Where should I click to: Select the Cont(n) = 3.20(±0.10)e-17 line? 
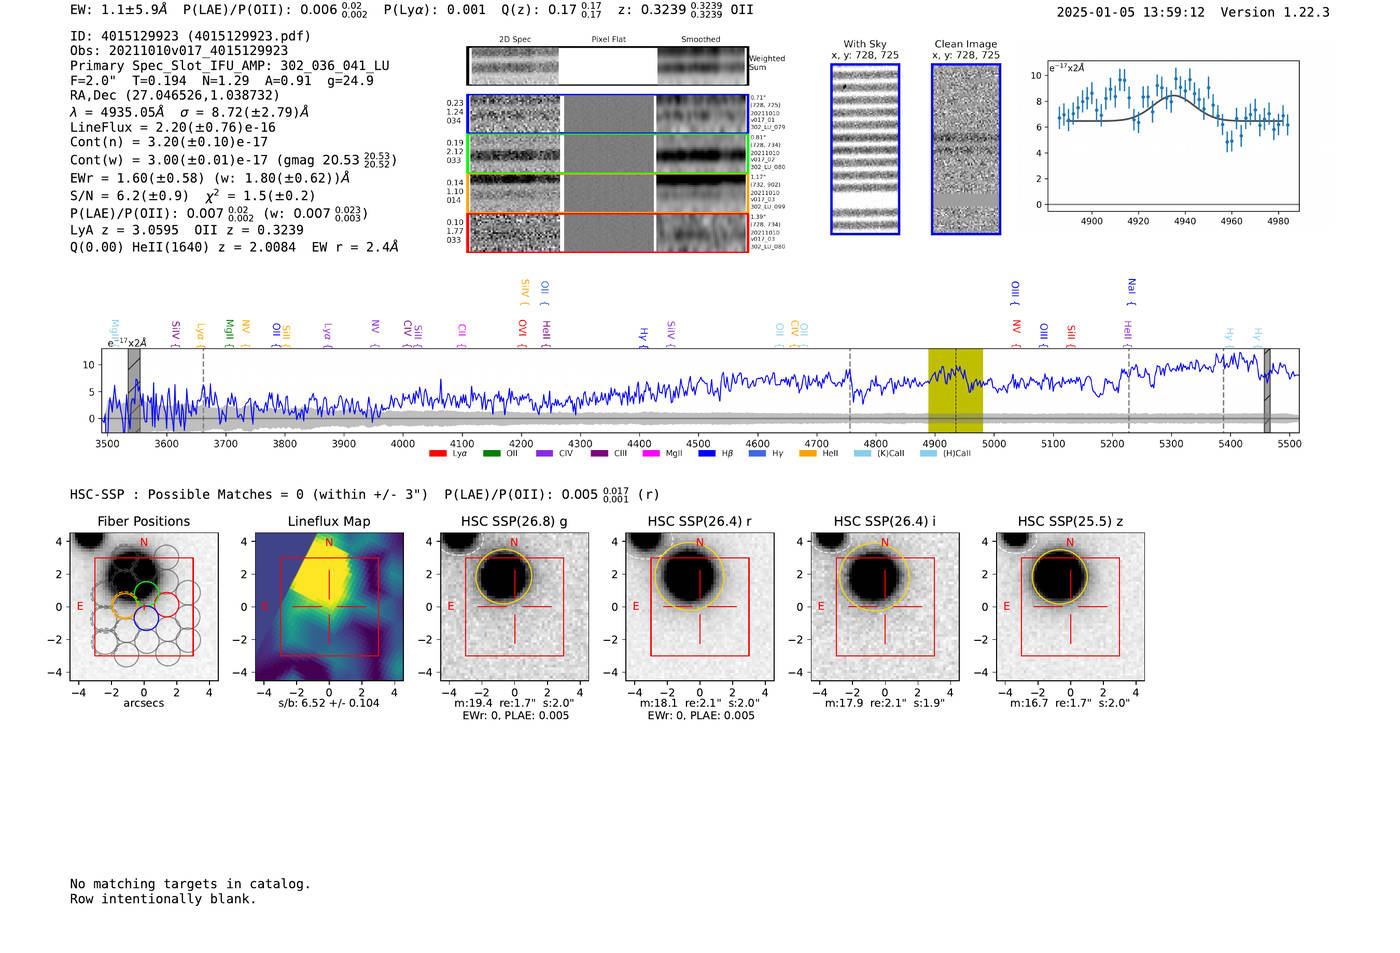coord(169,142)
